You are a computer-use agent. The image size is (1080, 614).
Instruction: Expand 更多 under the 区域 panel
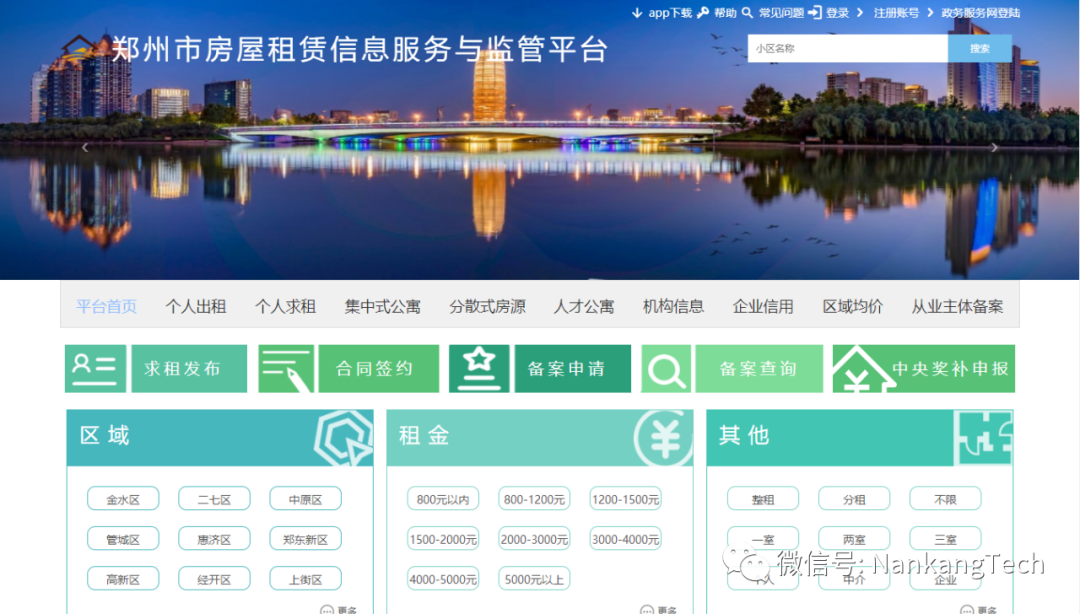click(x=339, y=609)
